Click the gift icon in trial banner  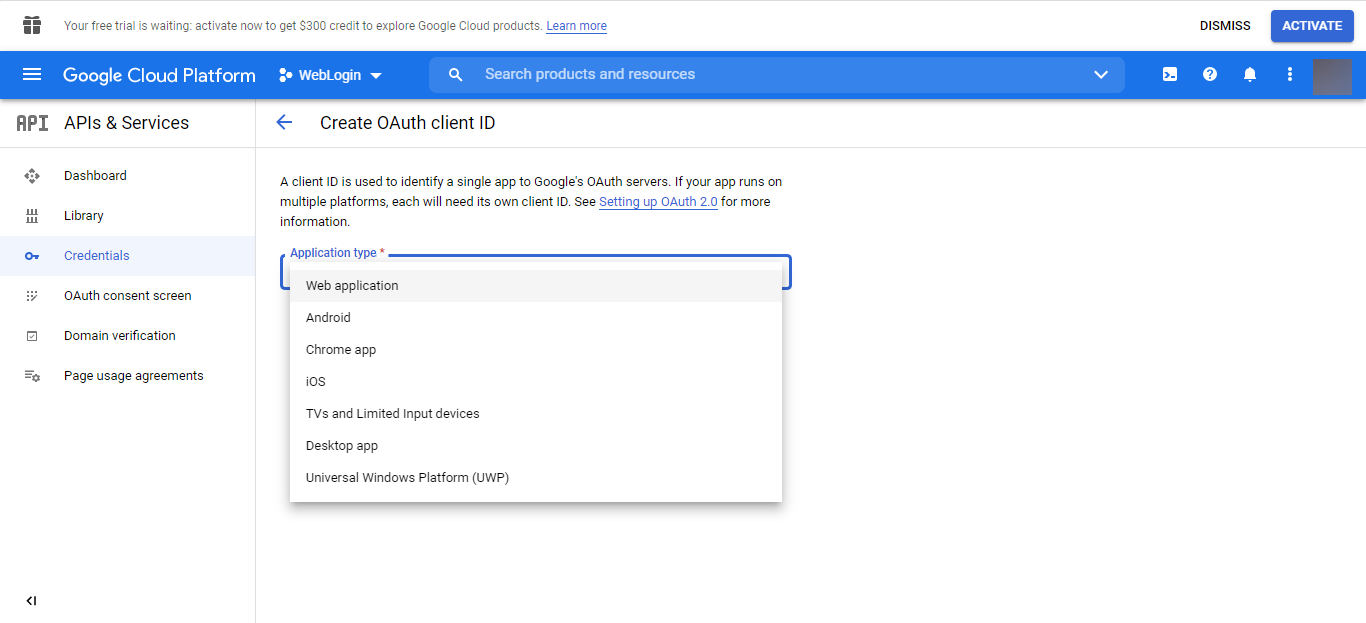pos(32,25)
